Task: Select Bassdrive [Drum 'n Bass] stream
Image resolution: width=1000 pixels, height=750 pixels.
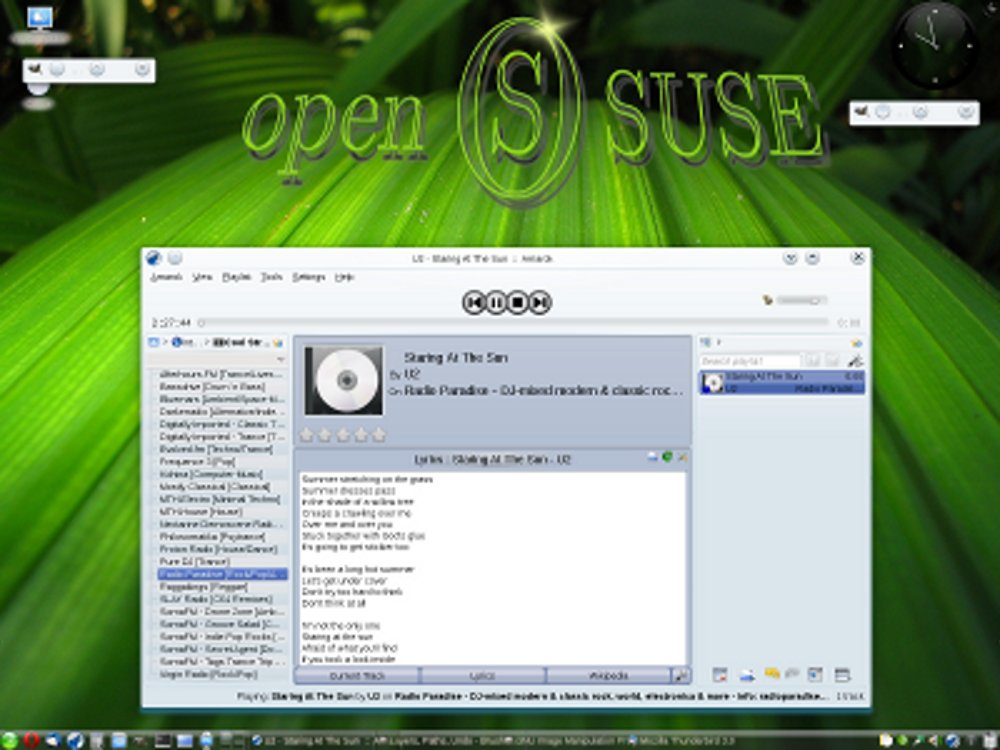Action: 212,386
